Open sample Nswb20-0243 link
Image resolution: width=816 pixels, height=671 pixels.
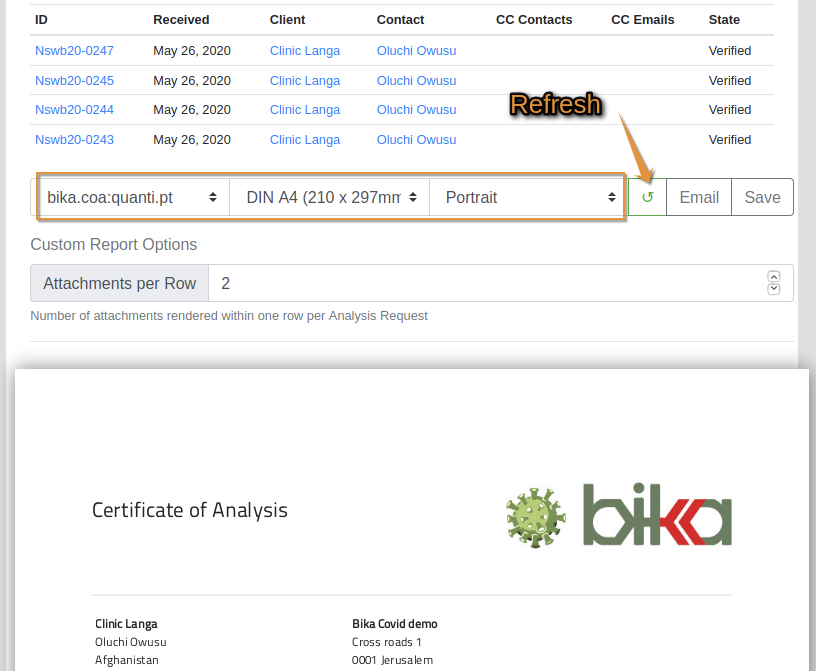click(74, 140)
